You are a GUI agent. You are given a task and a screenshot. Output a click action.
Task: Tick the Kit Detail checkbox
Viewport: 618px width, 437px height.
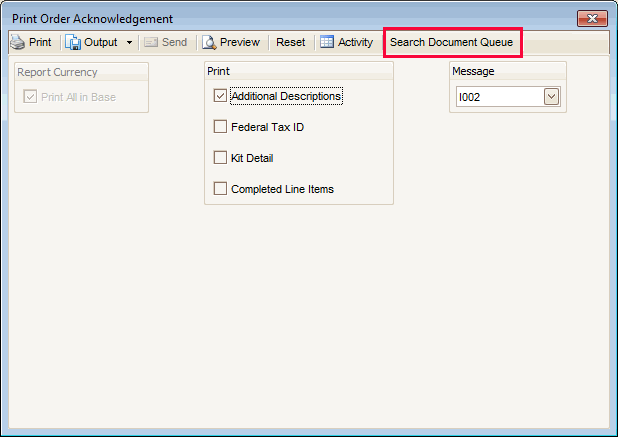pyautogui.click(x=220, y=158)
